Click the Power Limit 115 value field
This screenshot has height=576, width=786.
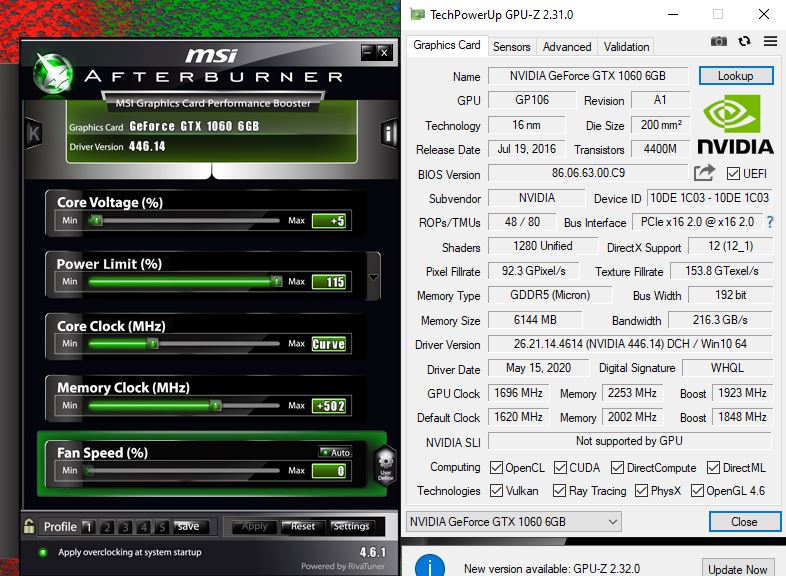(x=329, y=282)
